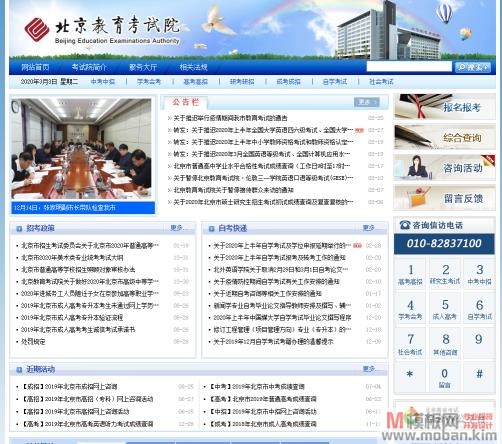Screen dimensions: 502x444
Task: Open the 留言反馈 banner icon
Action: coord(444,198)
